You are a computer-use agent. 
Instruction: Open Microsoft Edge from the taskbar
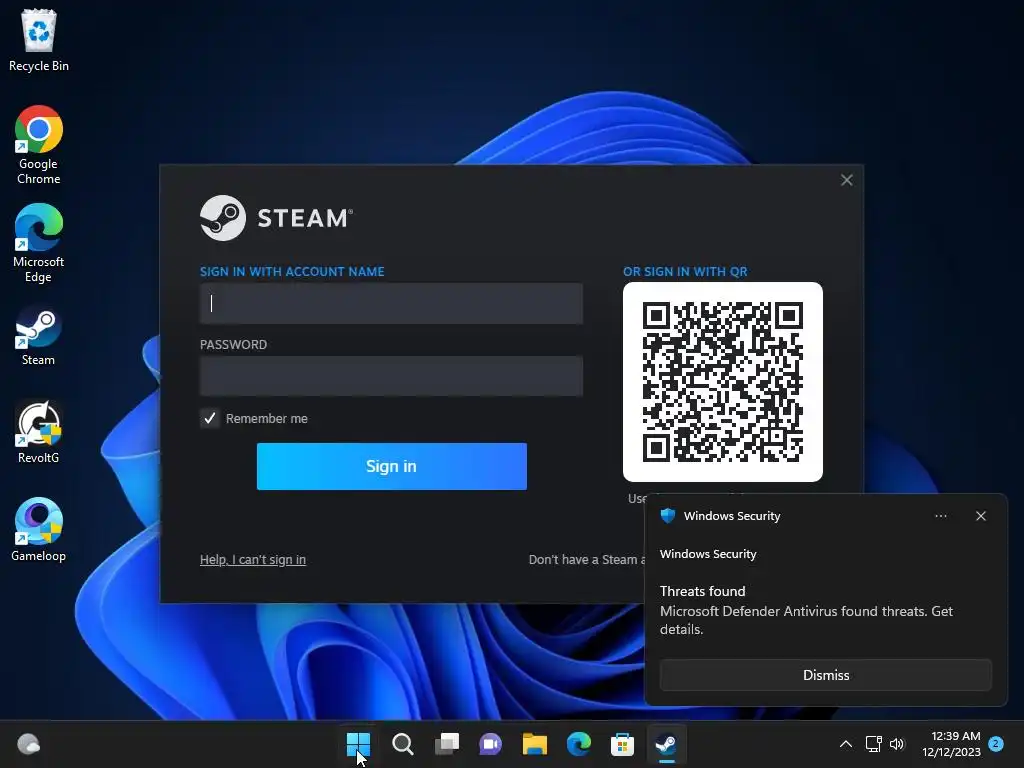coord(579,744)
